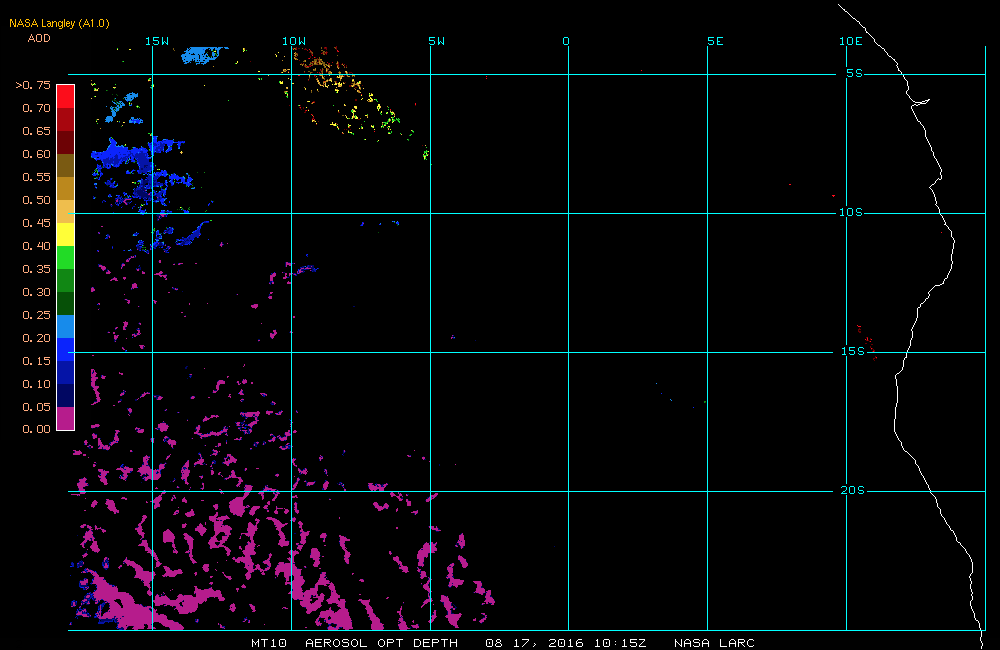This screenshot has width=1000, height=650.
Task: Click the 5S latitude label
Action: [855, 73]
